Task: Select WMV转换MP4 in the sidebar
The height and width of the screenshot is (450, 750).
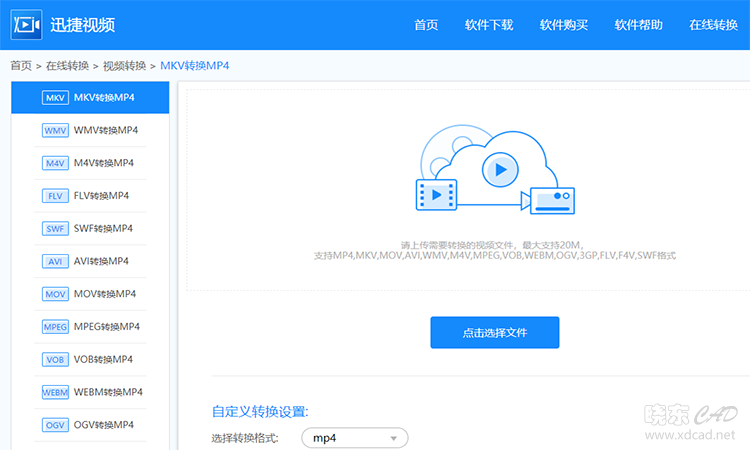Action: tap(90, 130)
